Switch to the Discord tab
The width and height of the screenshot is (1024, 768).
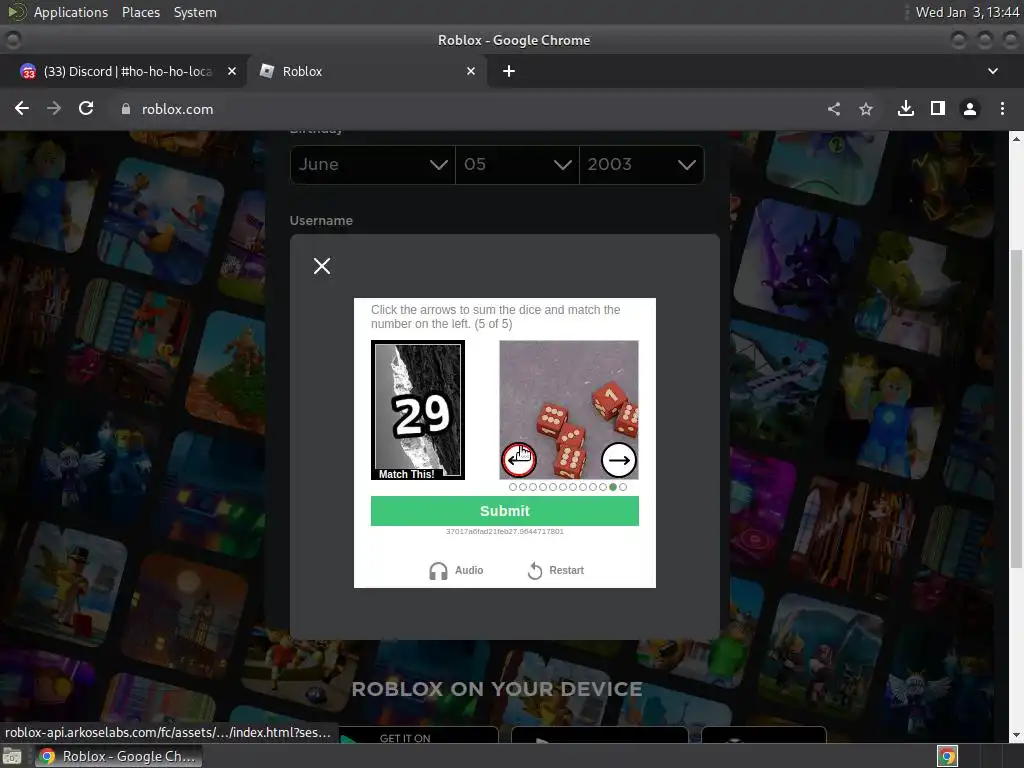pos(128,71)
